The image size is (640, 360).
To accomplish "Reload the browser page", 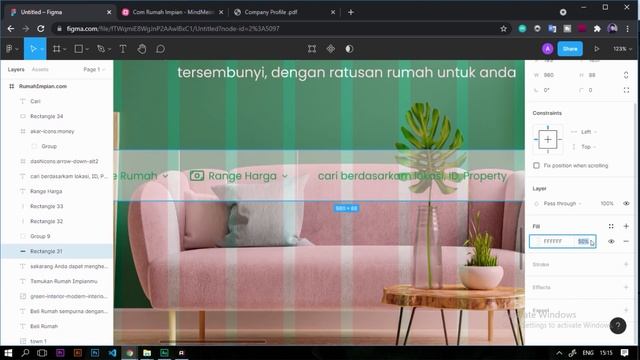I will click(x=41, y=29).
